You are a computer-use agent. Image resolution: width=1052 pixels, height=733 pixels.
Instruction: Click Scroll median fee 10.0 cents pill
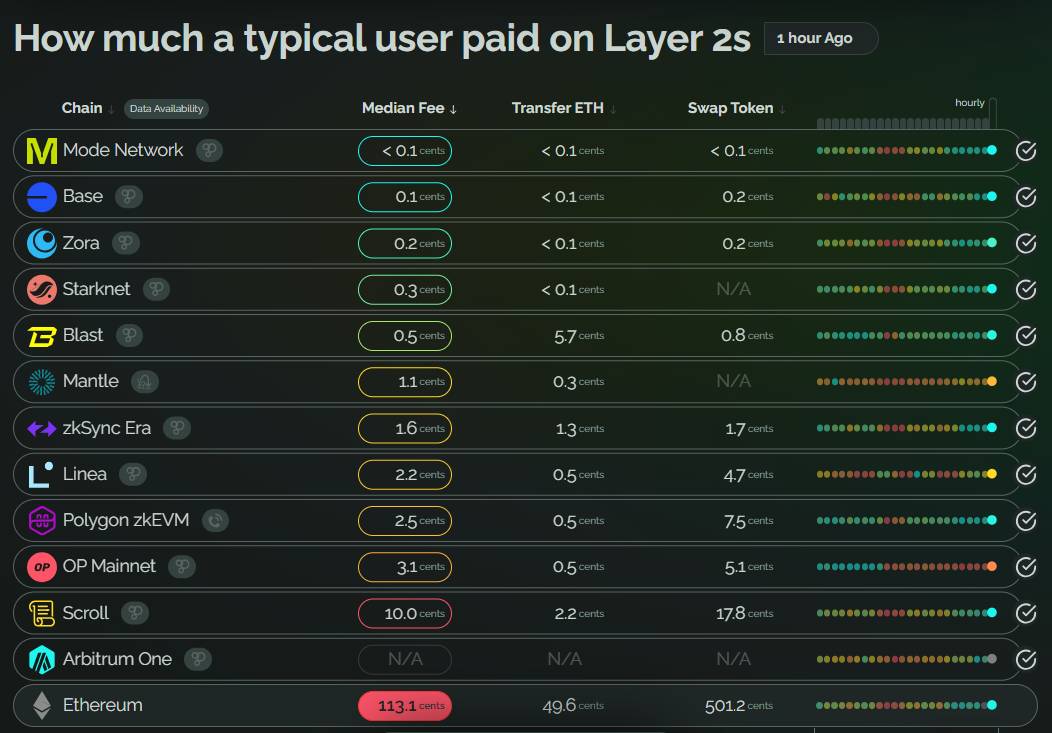click(405, 614)
